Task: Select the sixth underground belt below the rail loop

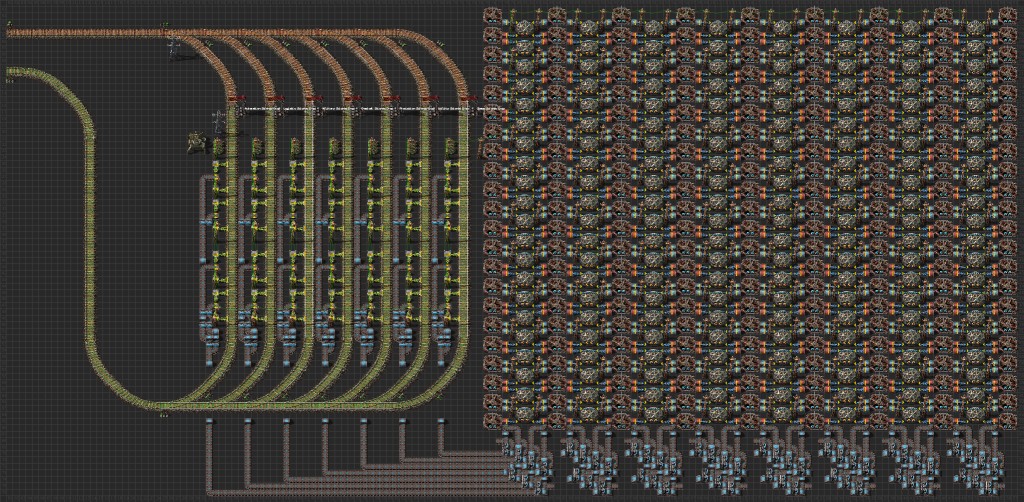Action: point(402,421)
